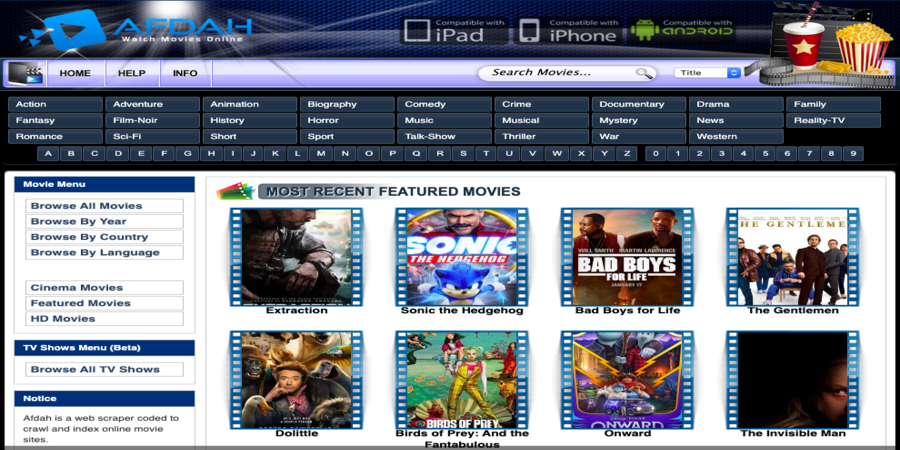Click the filmstrip icon beside Most Recent Featured Movies
The height and width of the screenshot is (450, 900).
click(235, 191)
